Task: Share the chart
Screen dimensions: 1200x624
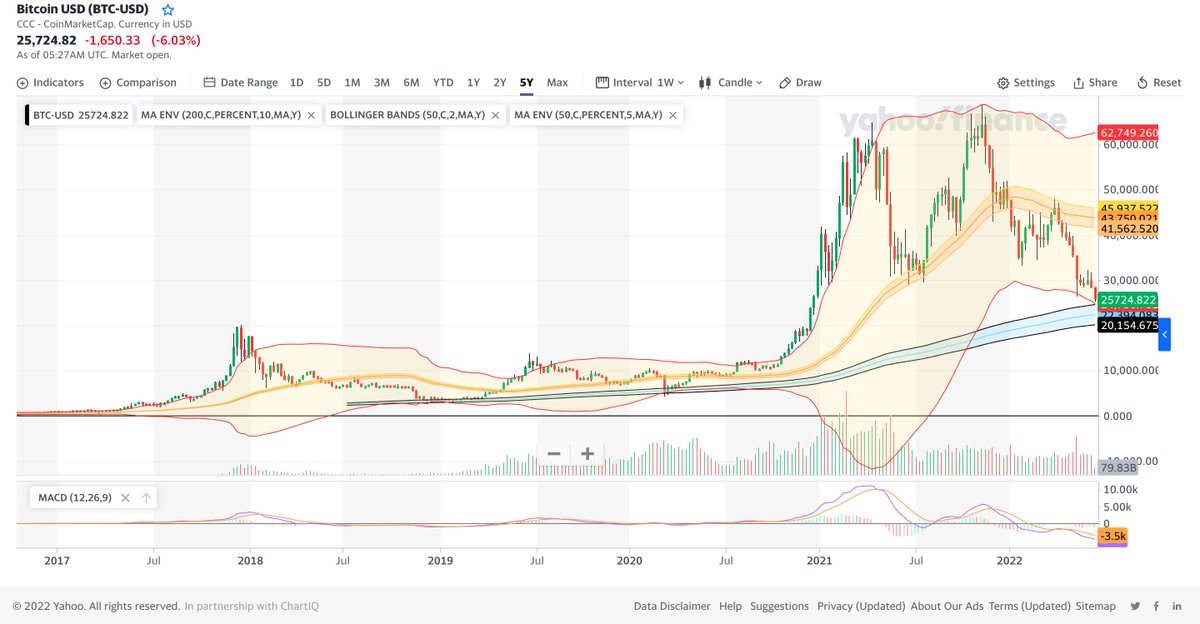Action: point(1095,83)
